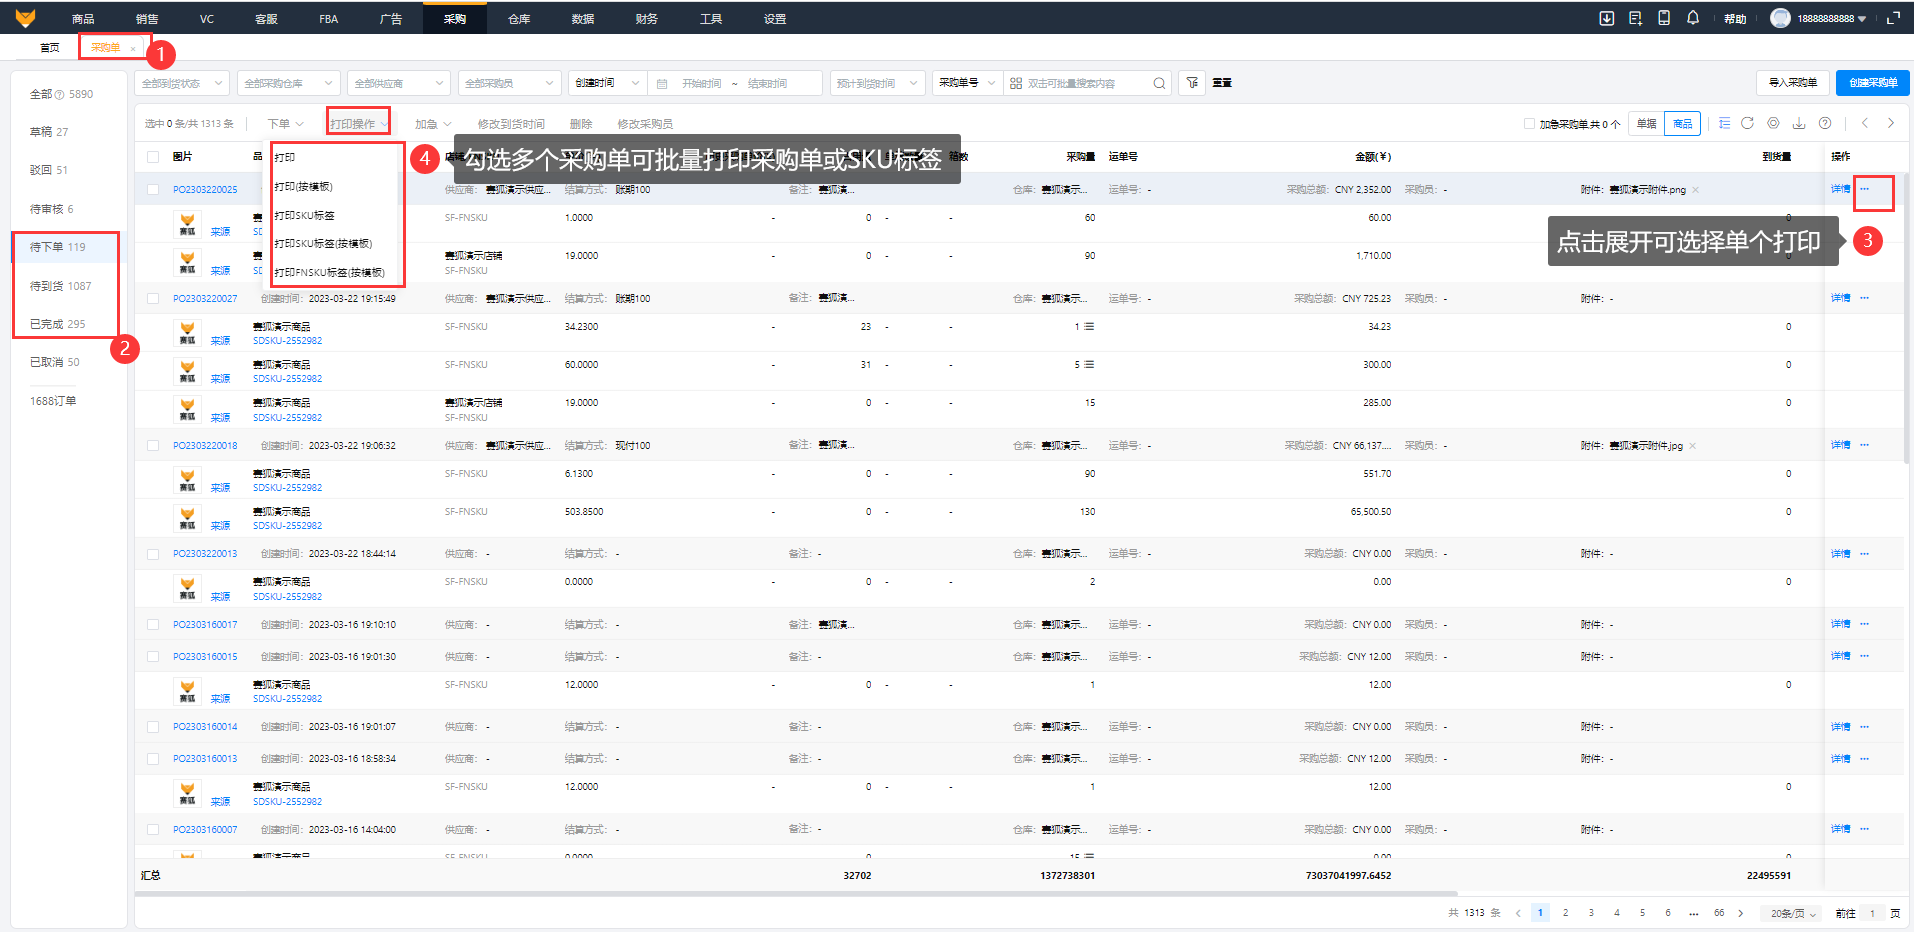
Task: Switch to the 单据 view button
Action: point(1646,124)
